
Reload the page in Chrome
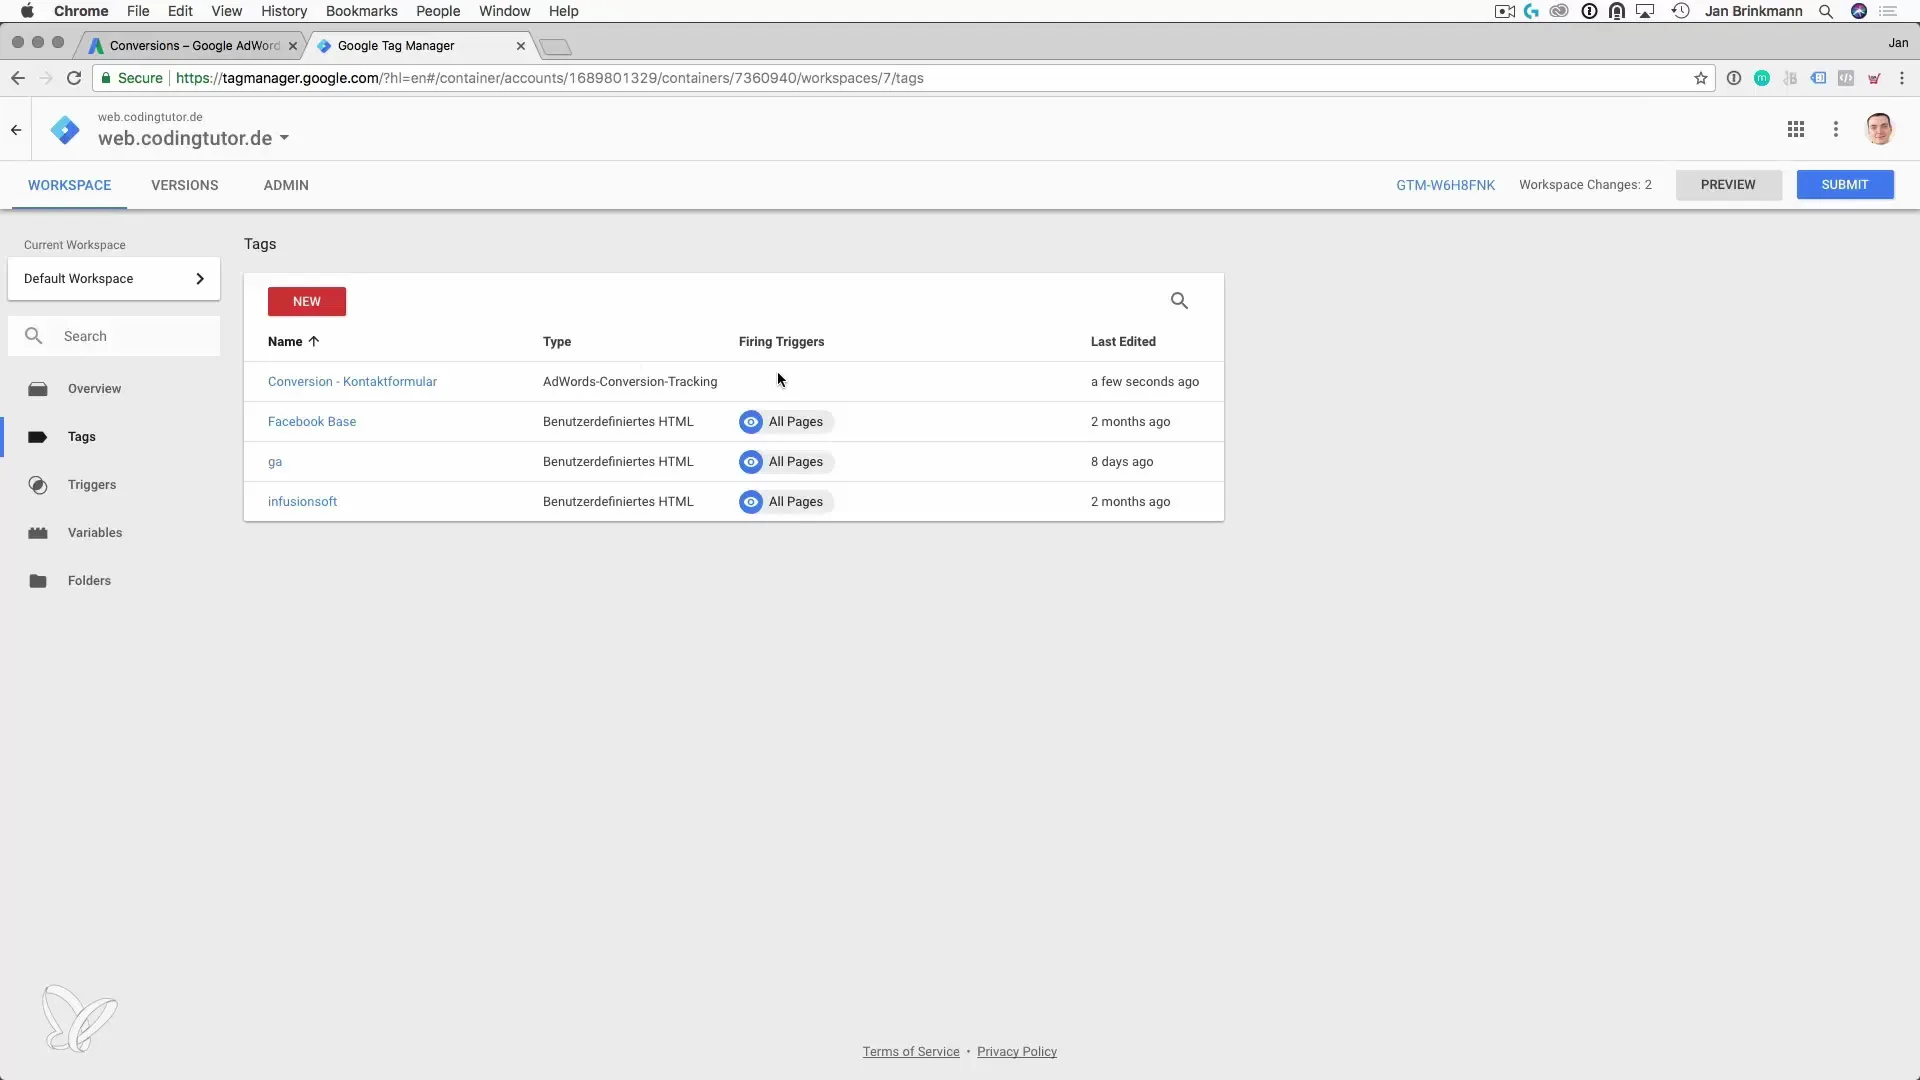(73, 78)
